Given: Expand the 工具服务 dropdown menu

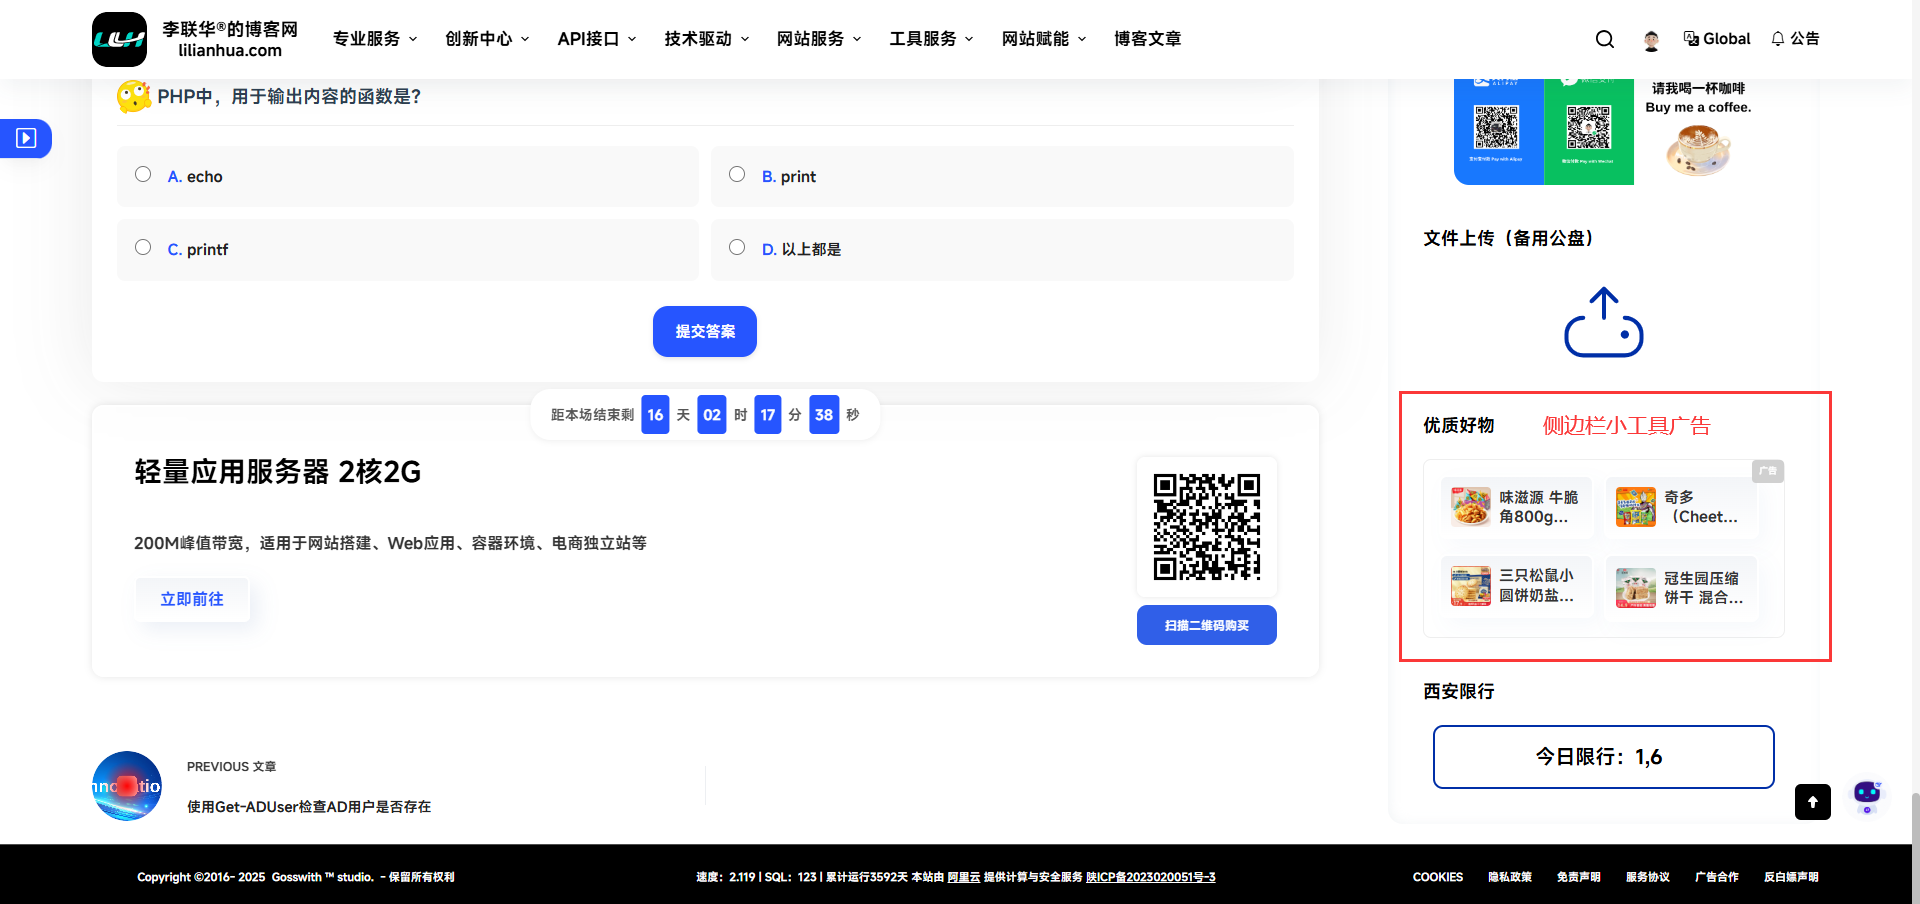Looking at the screenshot, I should 931,39.
